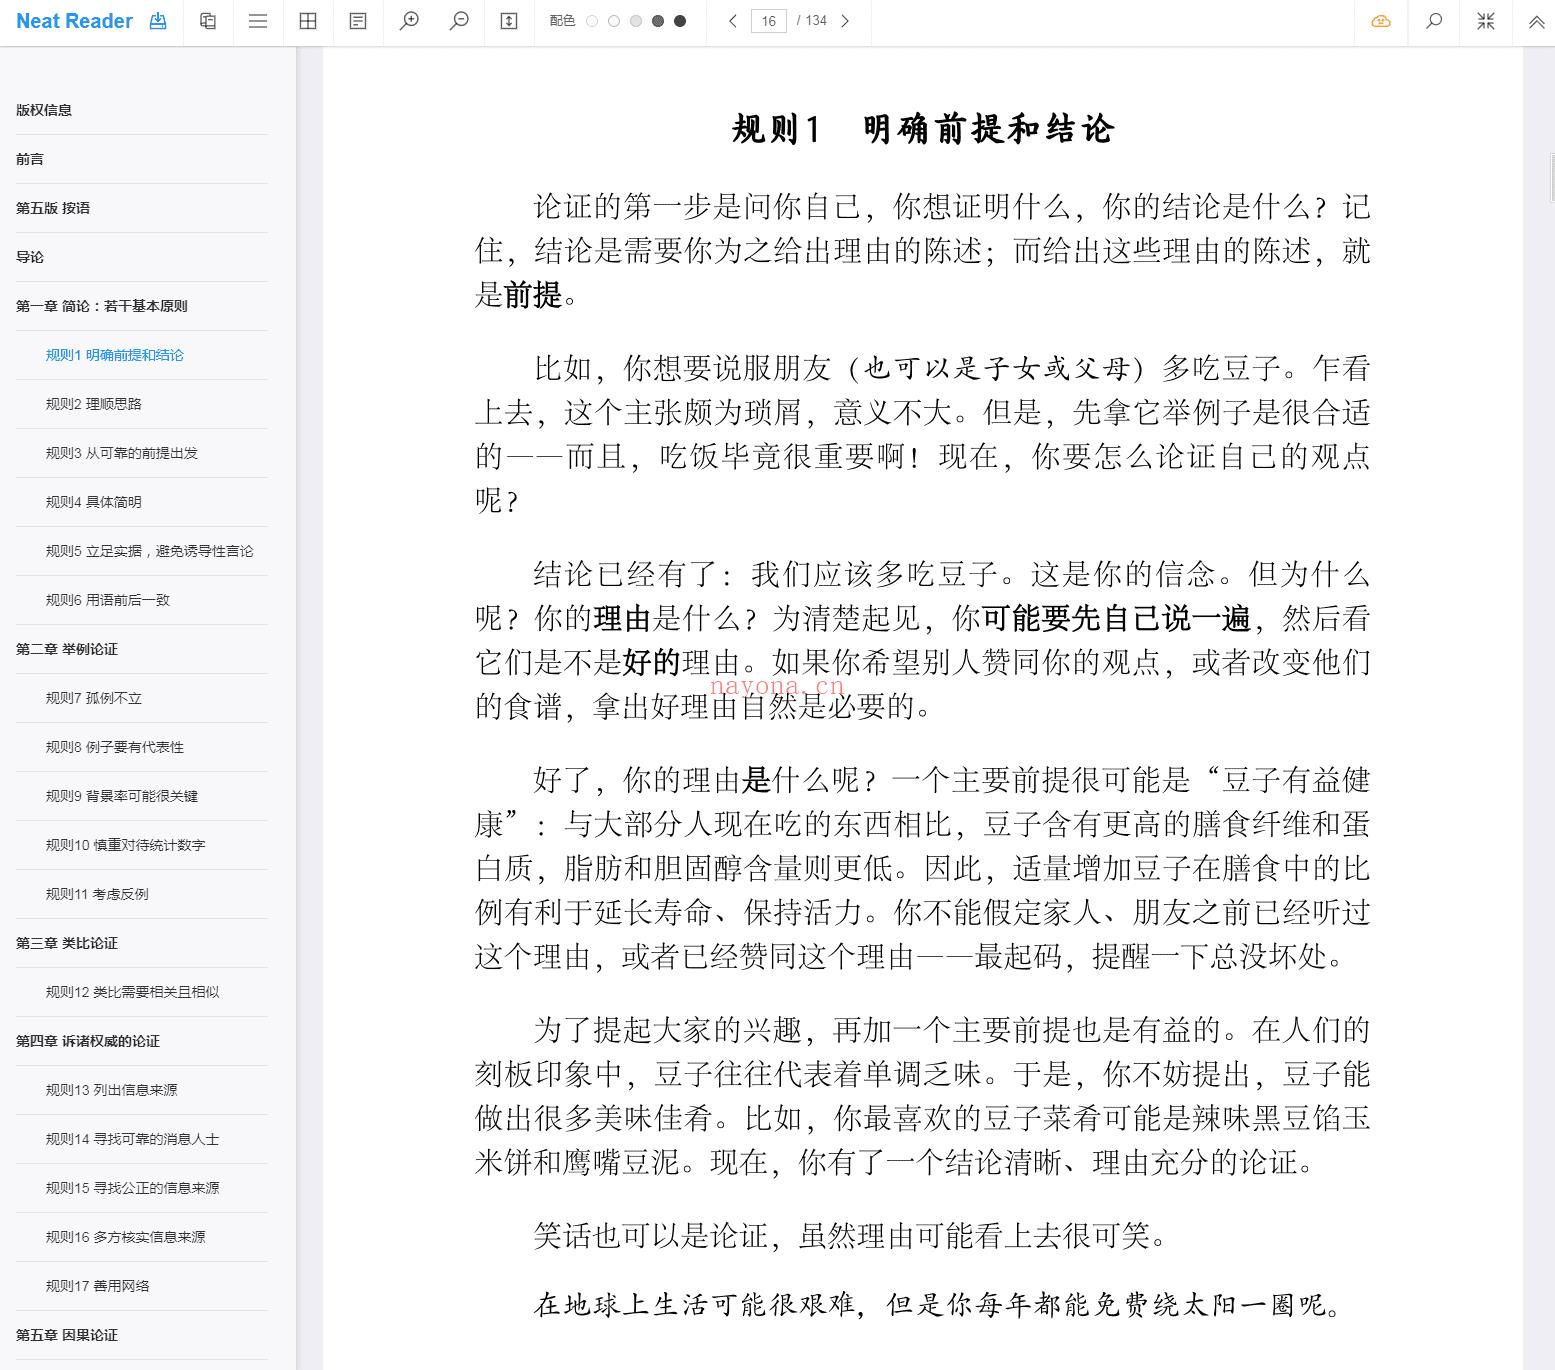1555x1370 pixels.
Task: Zoom out using the magnifier minus icon
Action: point(459,21)
